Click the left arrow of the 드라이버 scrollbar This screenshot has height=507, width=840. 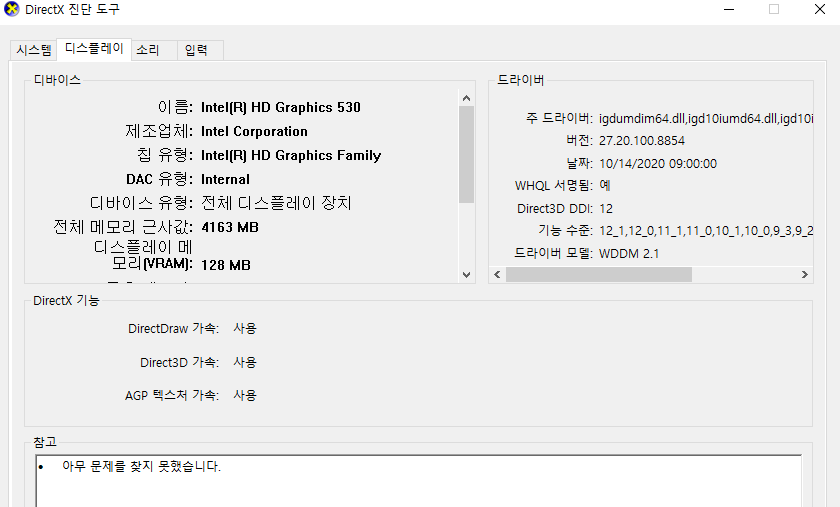[x=497, y=275]
